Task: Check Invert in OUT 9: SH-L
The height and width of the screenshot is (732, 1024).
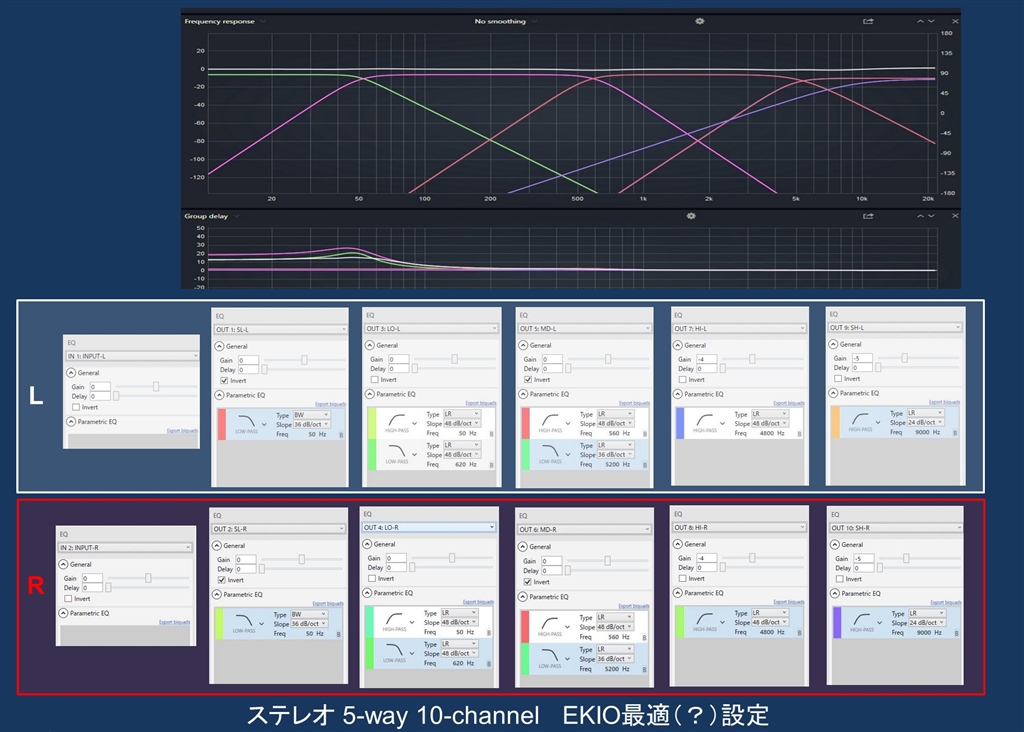Action: tap(838, 378)
